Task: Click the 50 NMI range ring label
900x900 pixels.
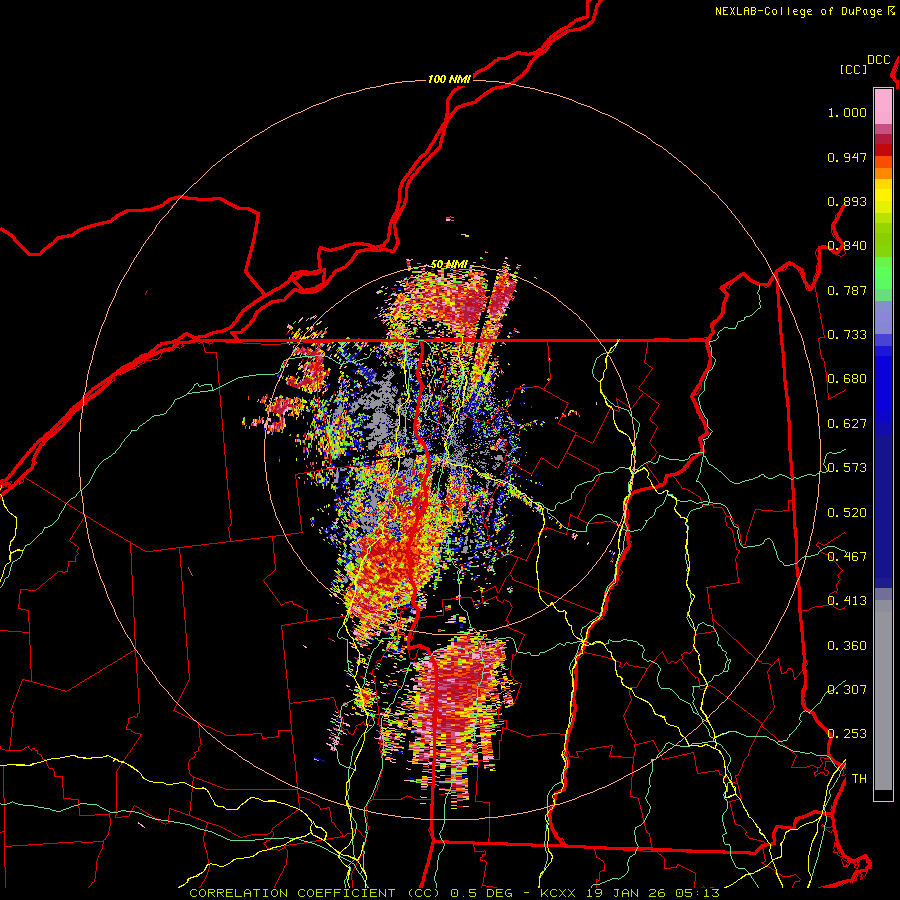Action: click(449, 265)
